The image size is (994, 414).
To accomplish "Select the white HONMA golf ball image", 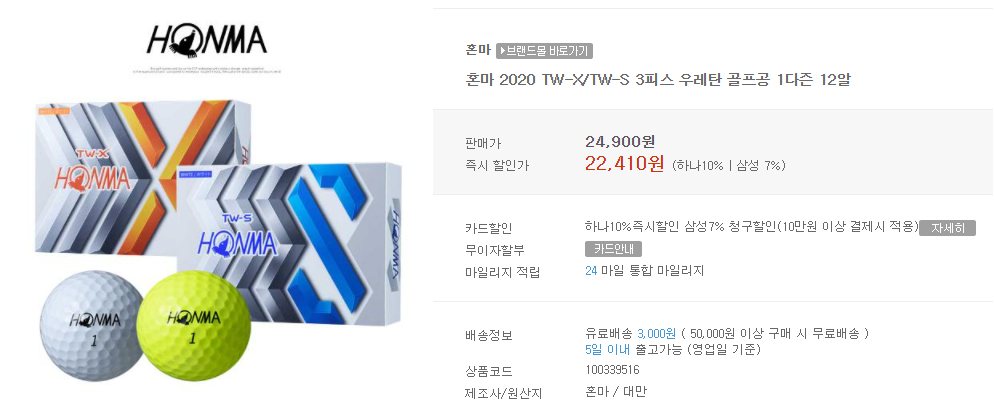I will (x=91, y=325).
